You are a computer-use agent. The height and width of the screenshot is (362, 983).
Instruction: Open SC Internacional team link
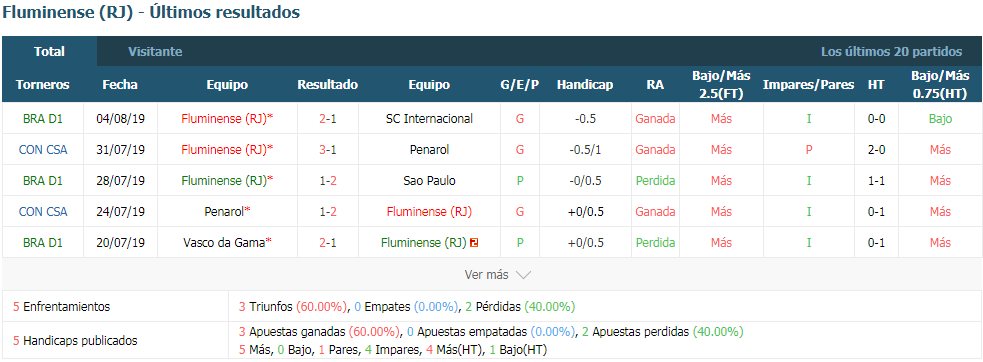[x=429, y=119]
